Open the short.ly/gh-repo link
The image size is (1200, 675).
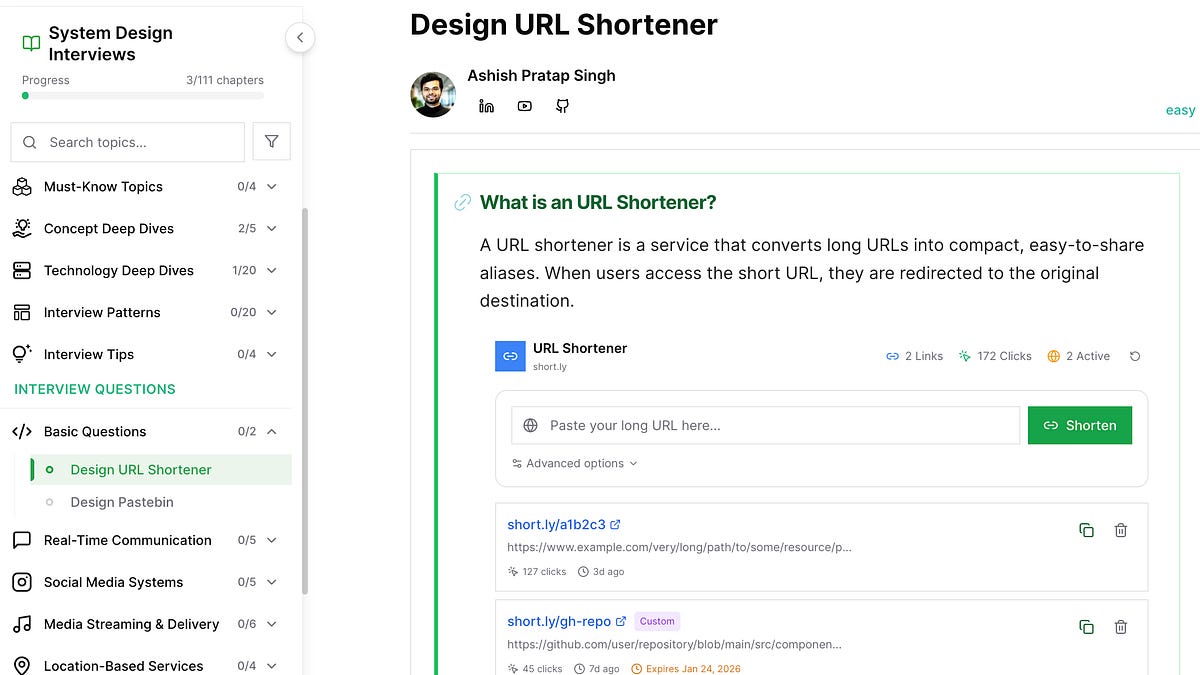pos(559,621)
